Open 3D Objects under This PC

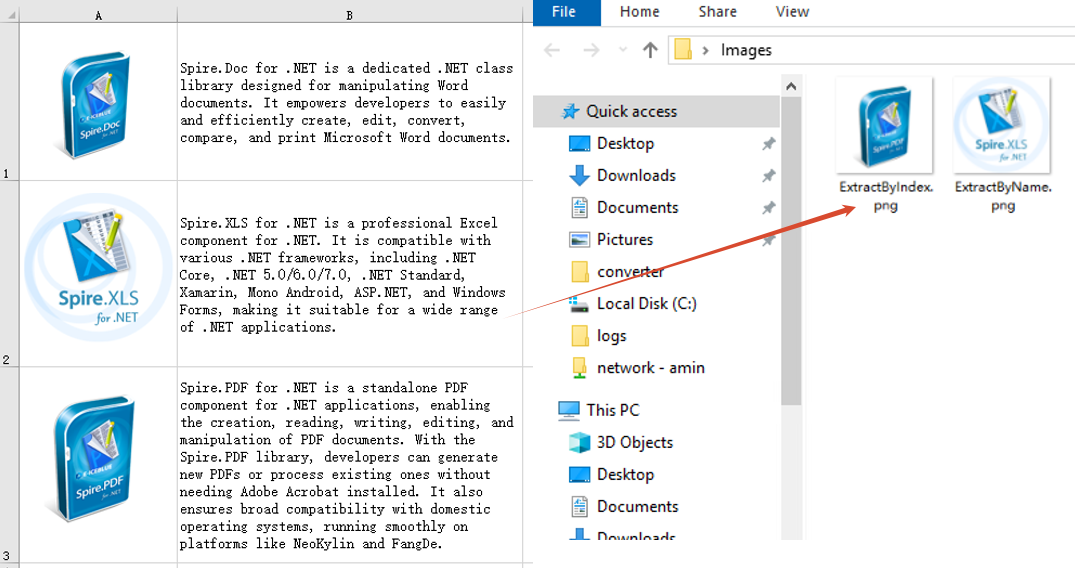(x=635, y=442)
